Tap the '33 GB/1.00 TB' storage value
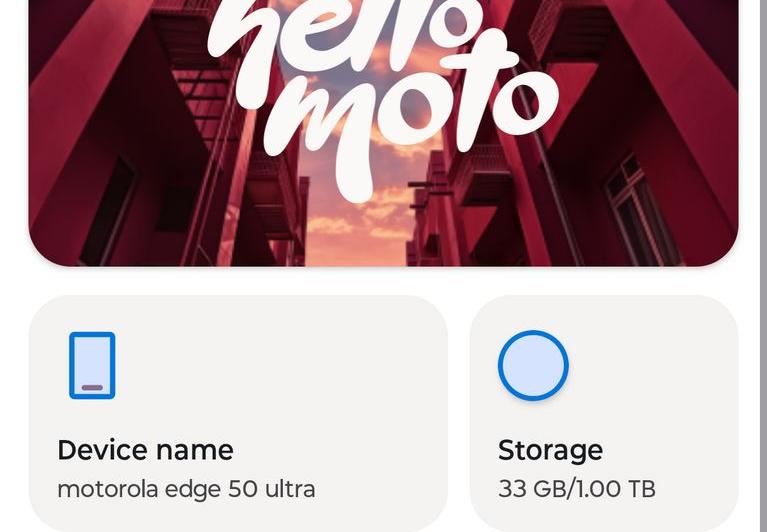This screenshot has width=767, height=532. [576, 489]
